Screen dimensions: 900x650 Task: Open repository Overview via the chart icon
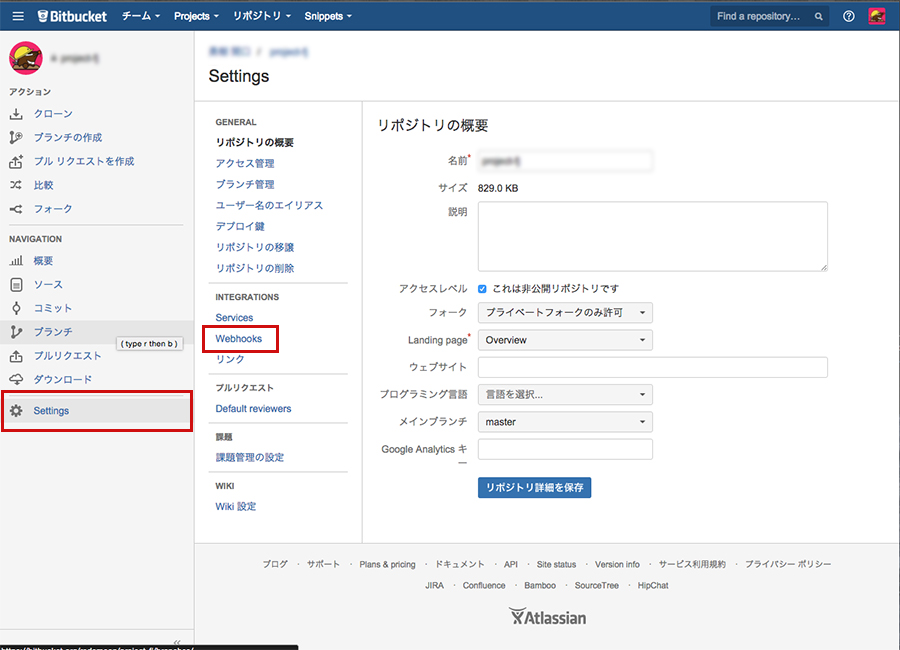(x=15, y=260)
